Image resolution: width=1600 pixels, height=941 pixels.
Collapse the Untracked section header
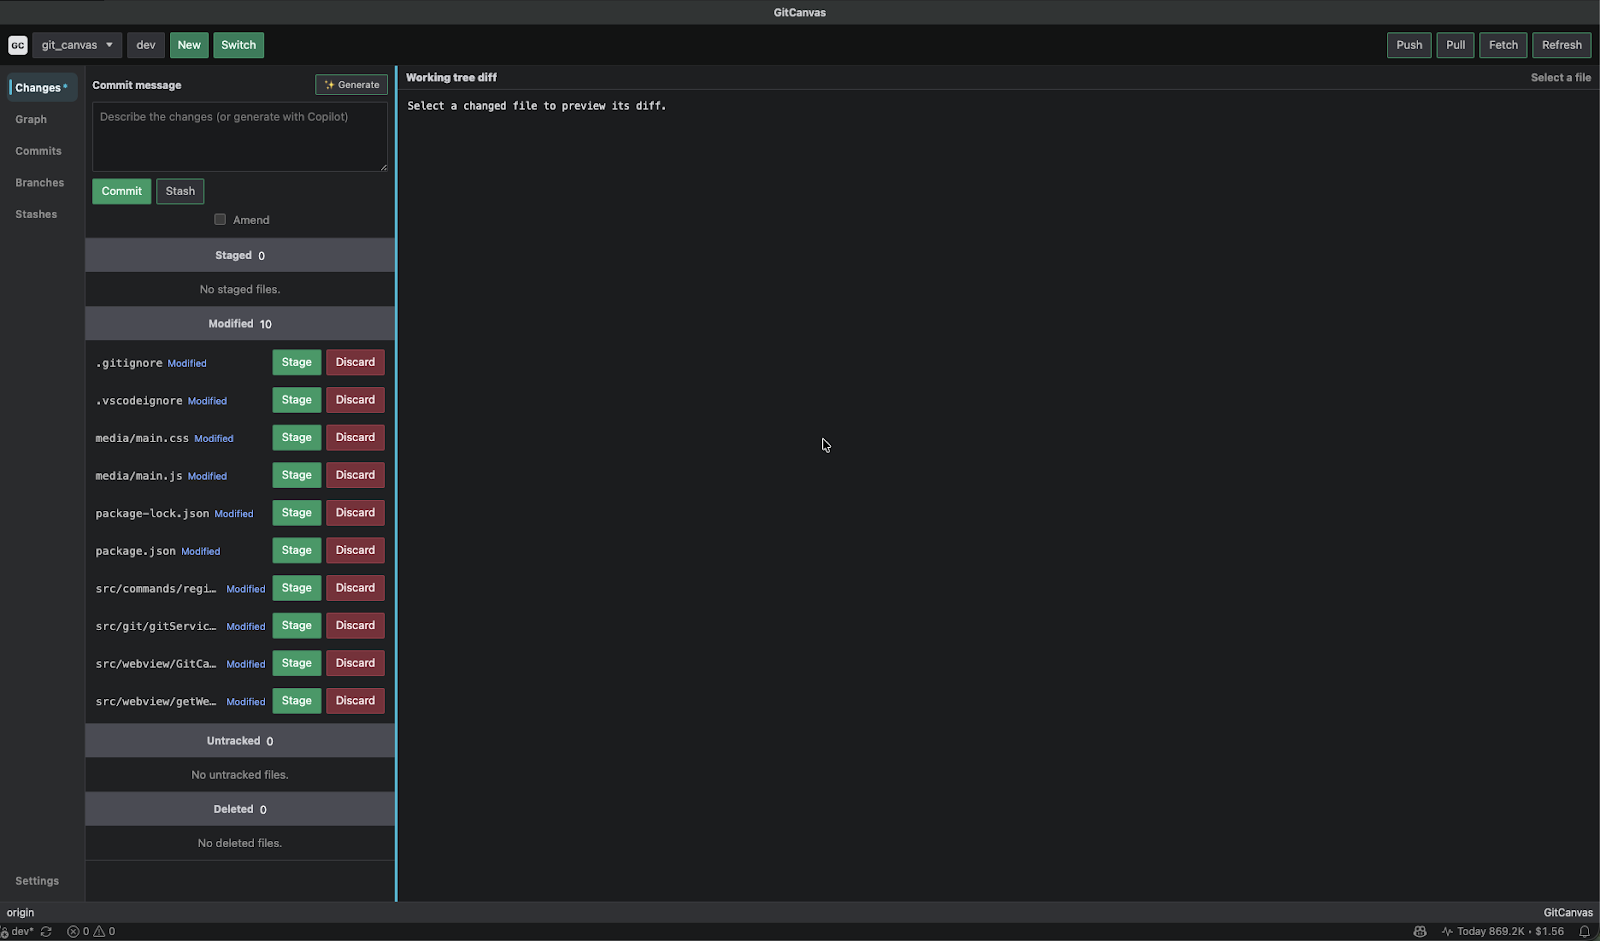click(x=240, y=741)
